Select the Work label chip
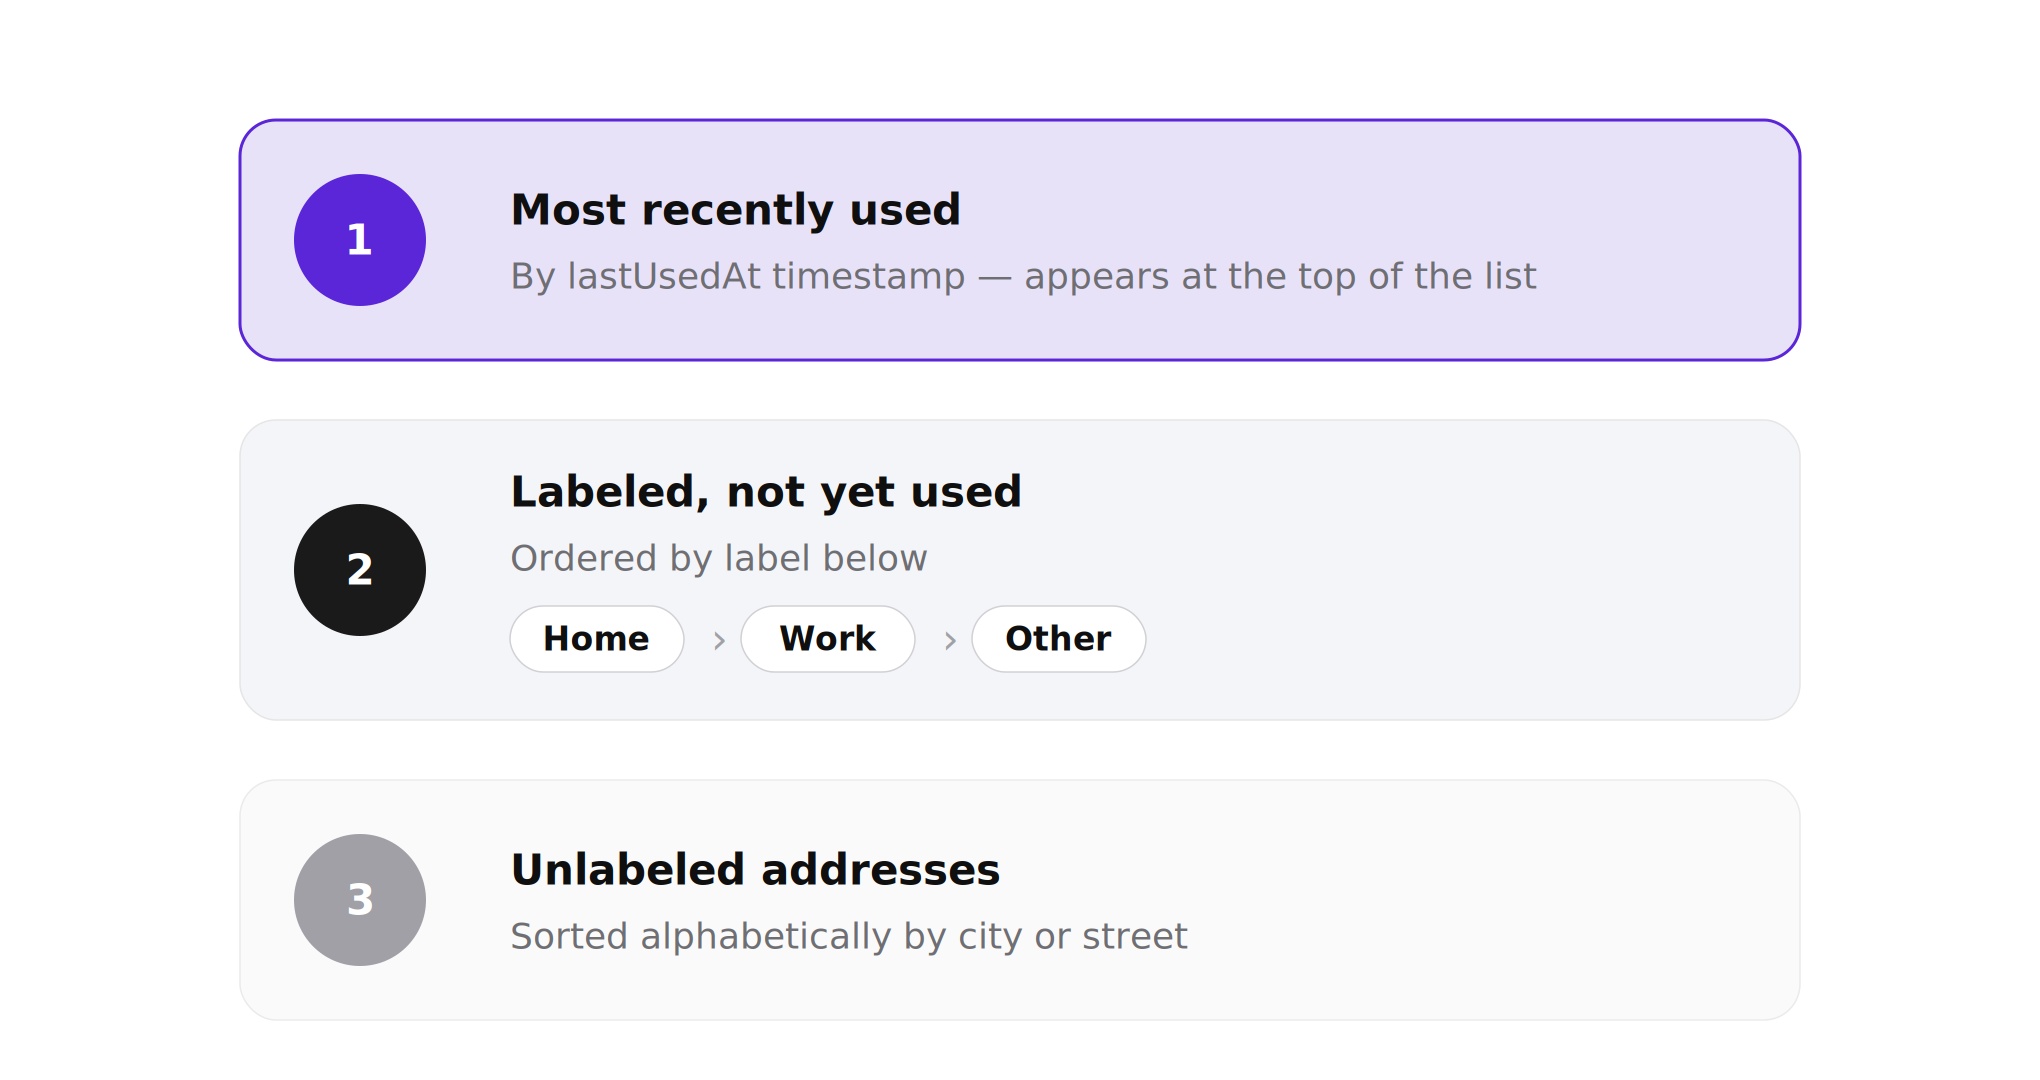Viewport: 2040px width, 1080px height. [x=828, y=639]
